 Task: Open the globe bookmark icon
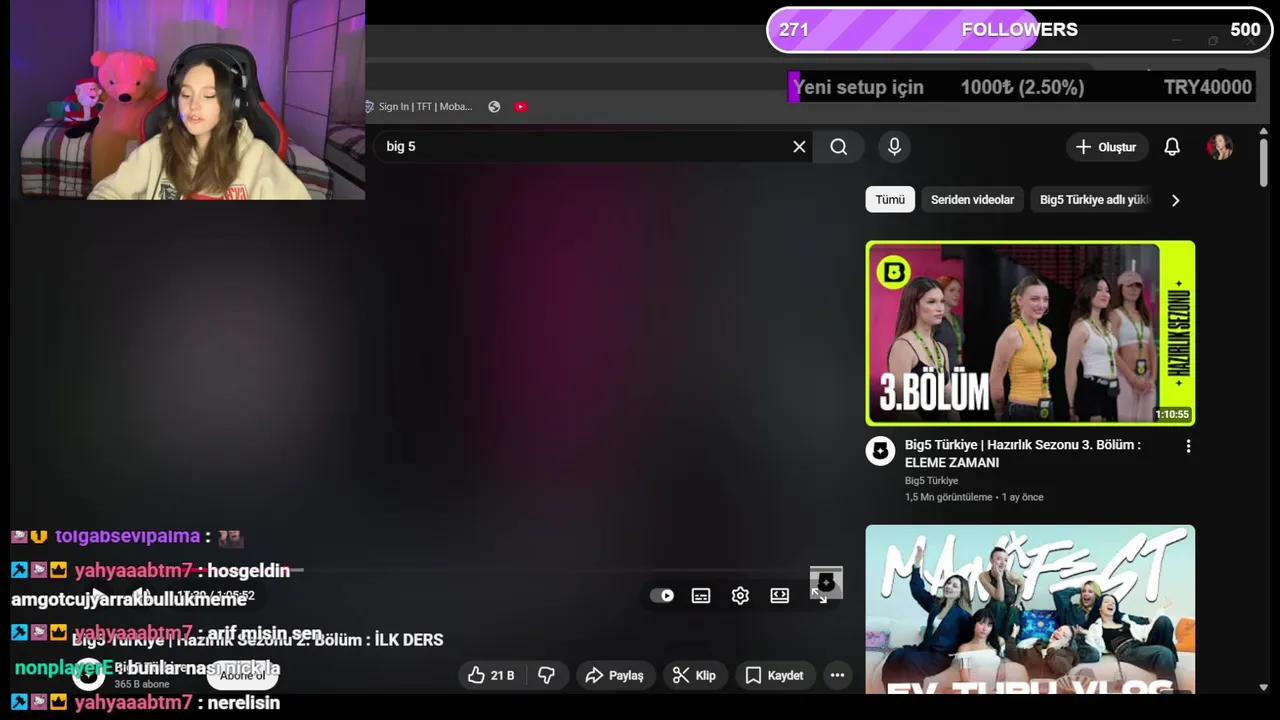tap(494, 107)
